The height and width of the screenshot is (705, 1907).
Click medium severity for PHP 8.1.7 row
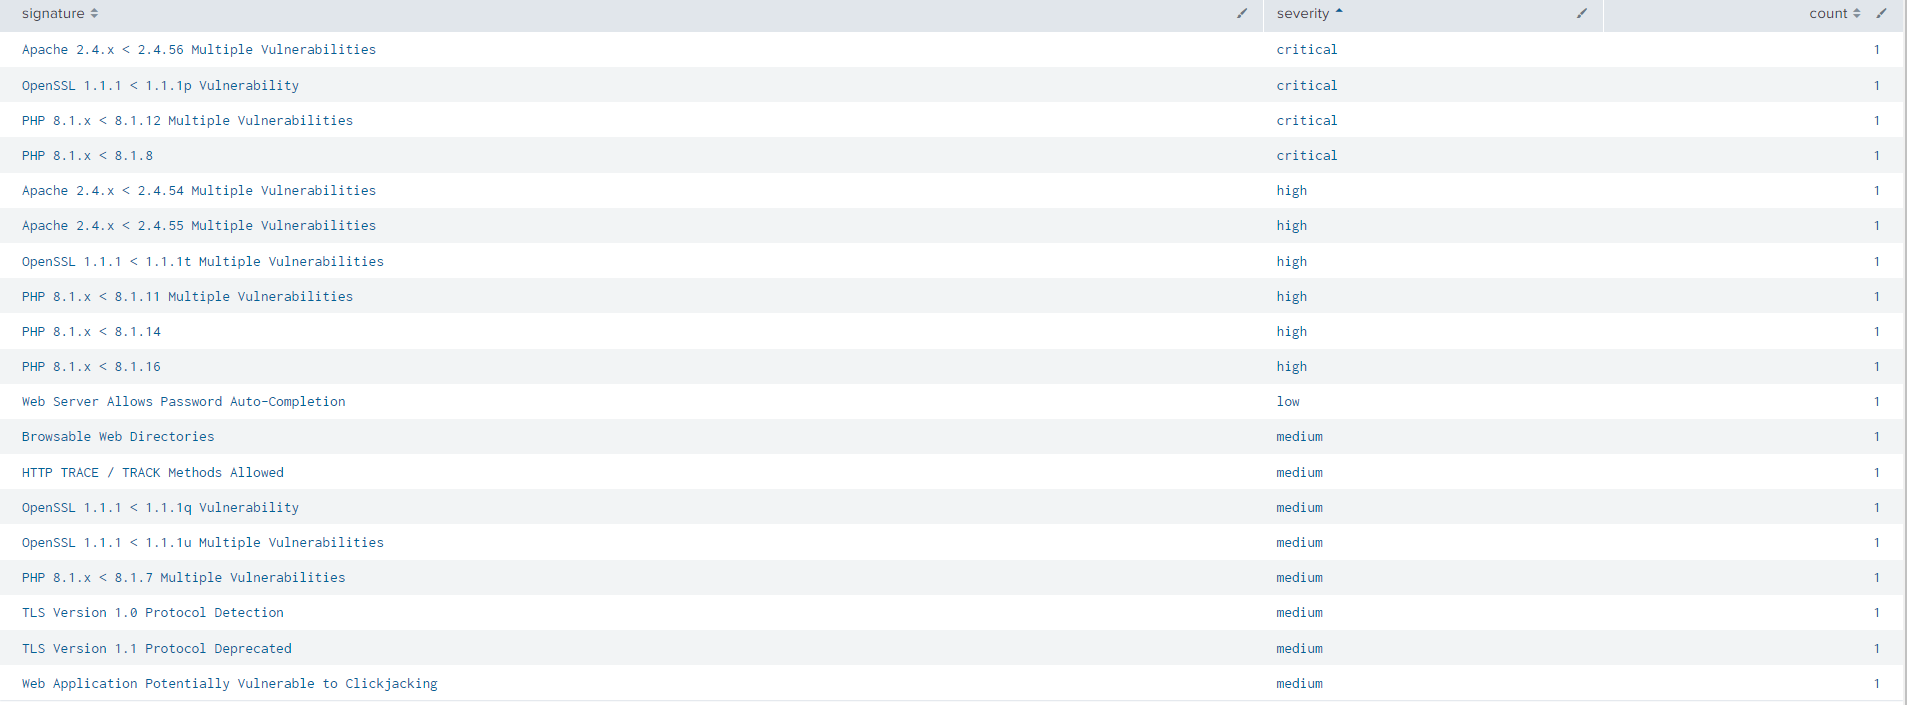tap(1300, 577)
